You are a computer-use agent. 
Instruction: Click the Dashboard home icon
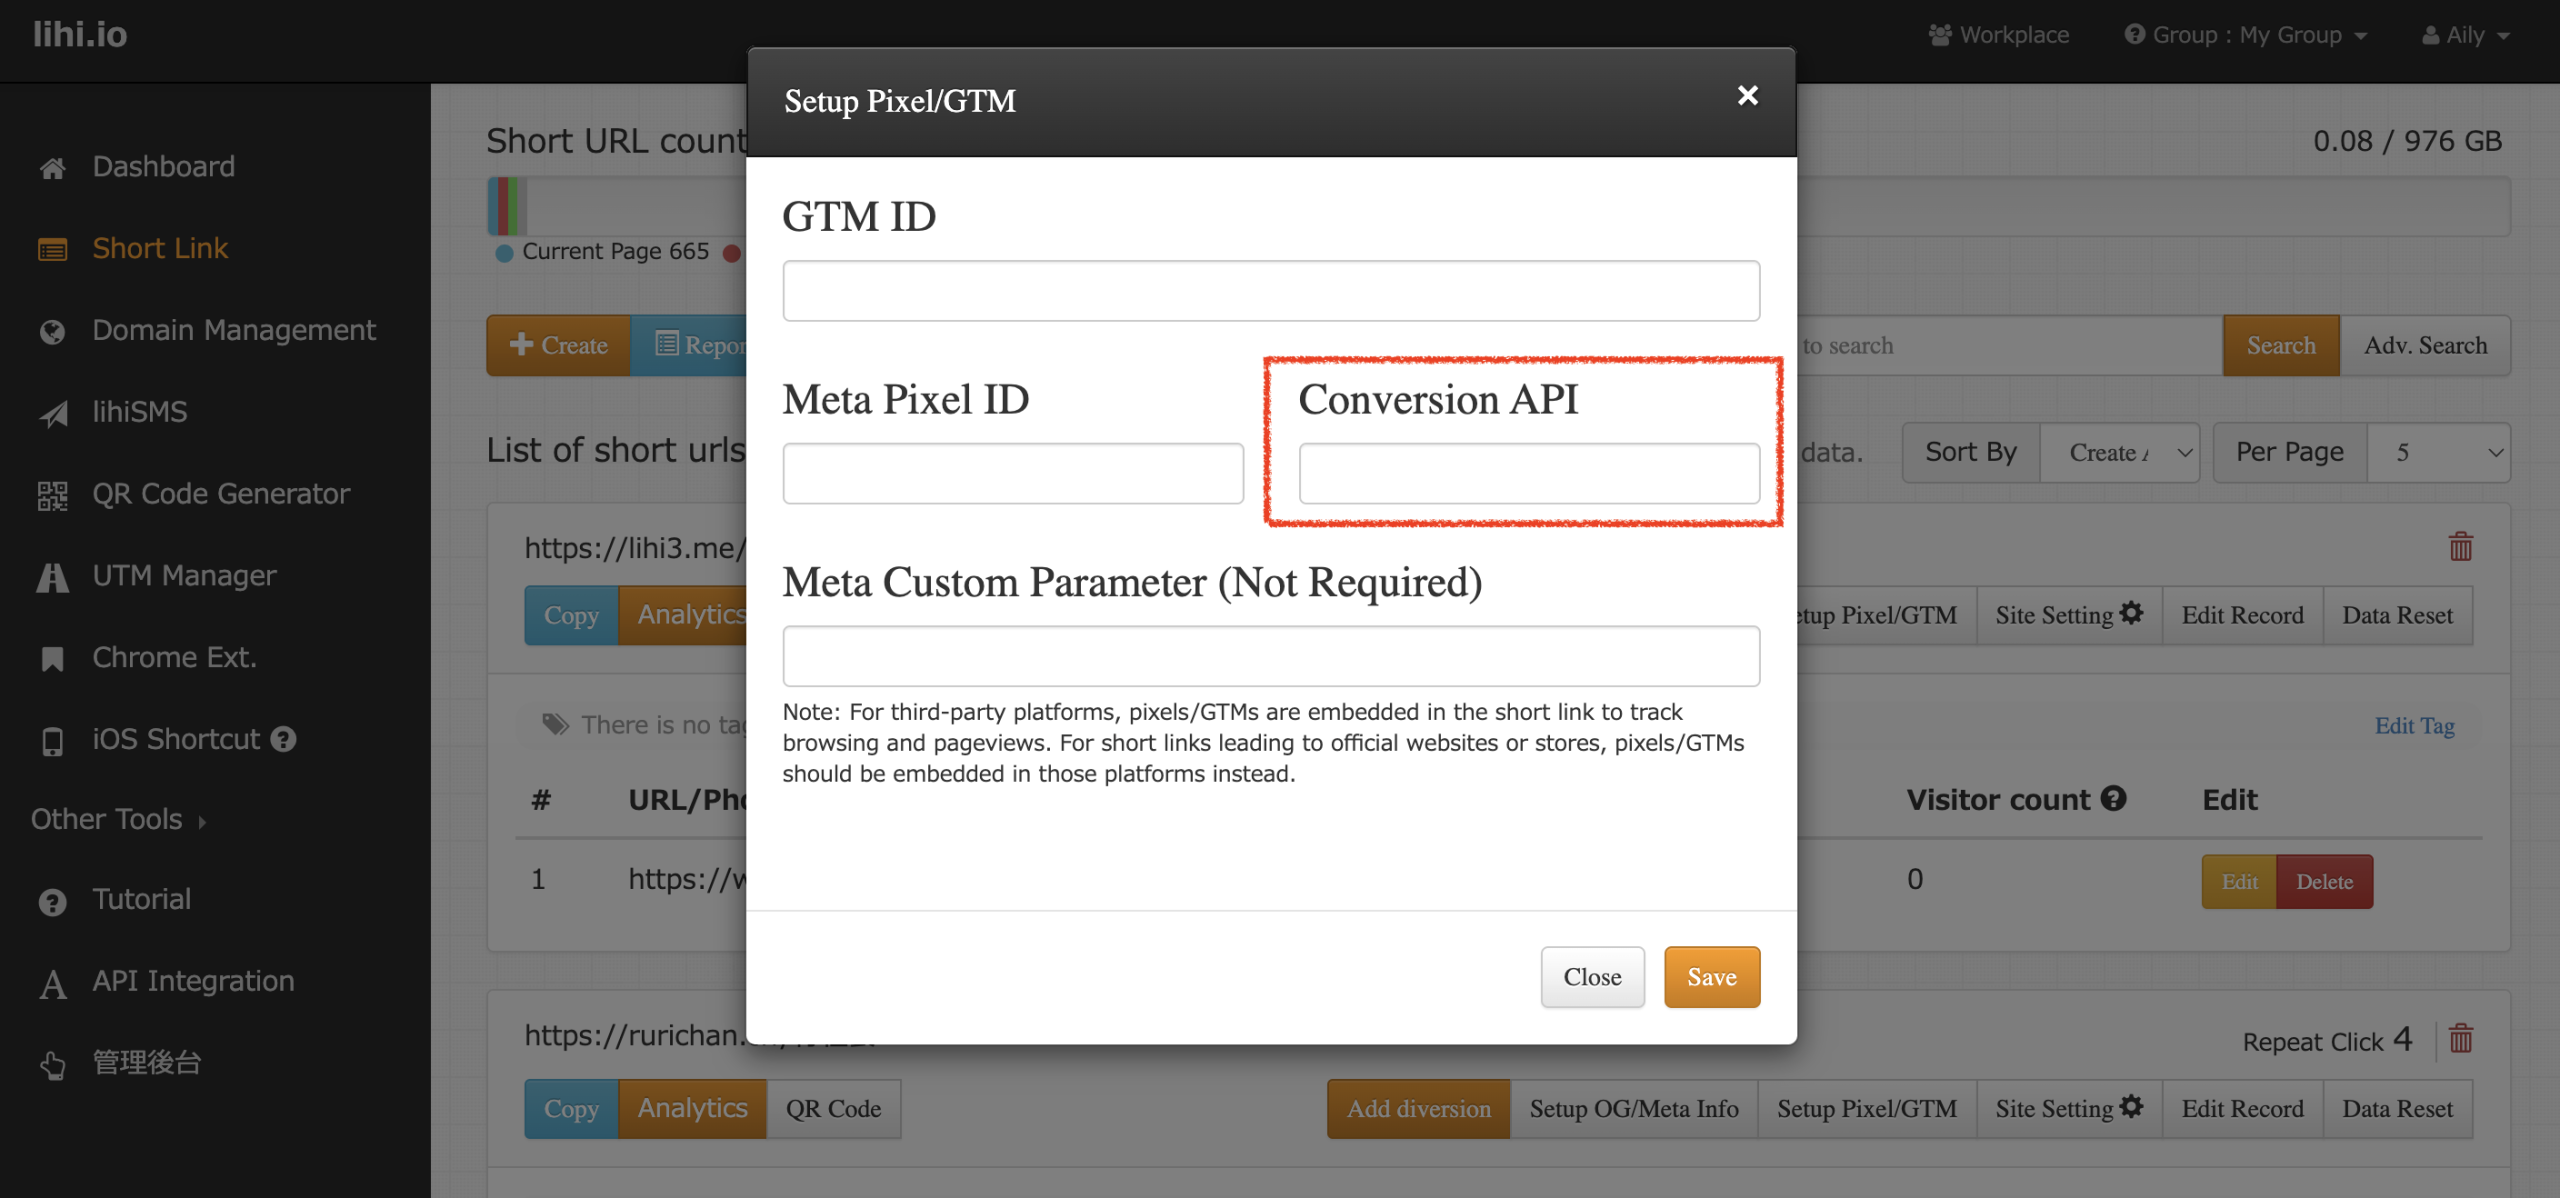(52, 168)
